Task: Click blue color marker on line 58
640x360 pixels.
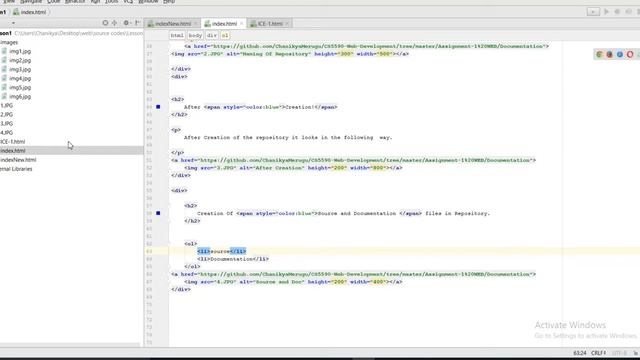Action: (158, 213)
